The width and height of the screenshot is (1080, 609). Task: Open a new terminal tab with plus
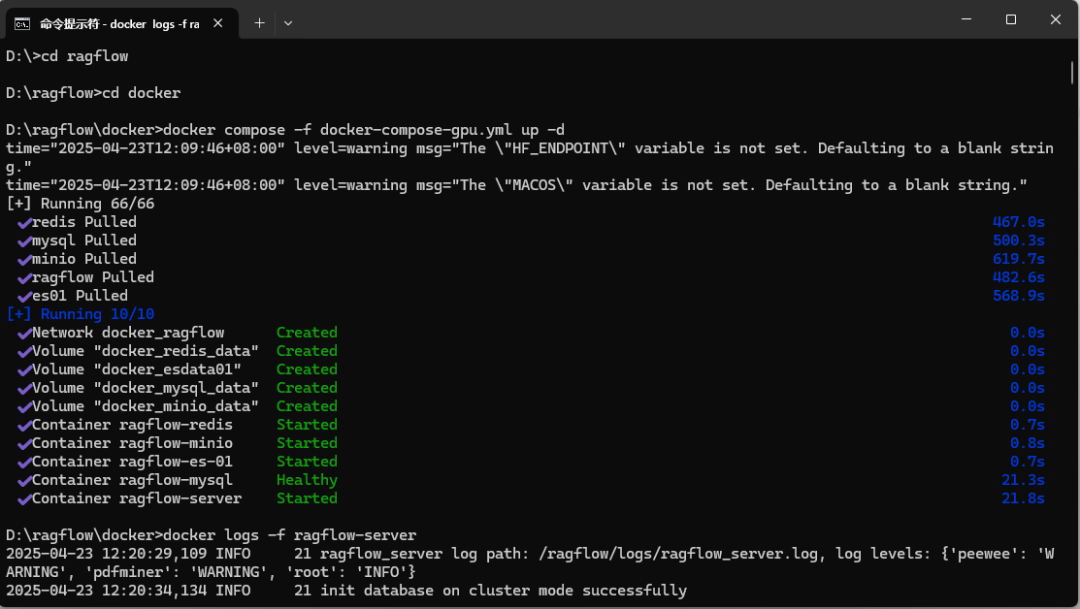(259, 23)
